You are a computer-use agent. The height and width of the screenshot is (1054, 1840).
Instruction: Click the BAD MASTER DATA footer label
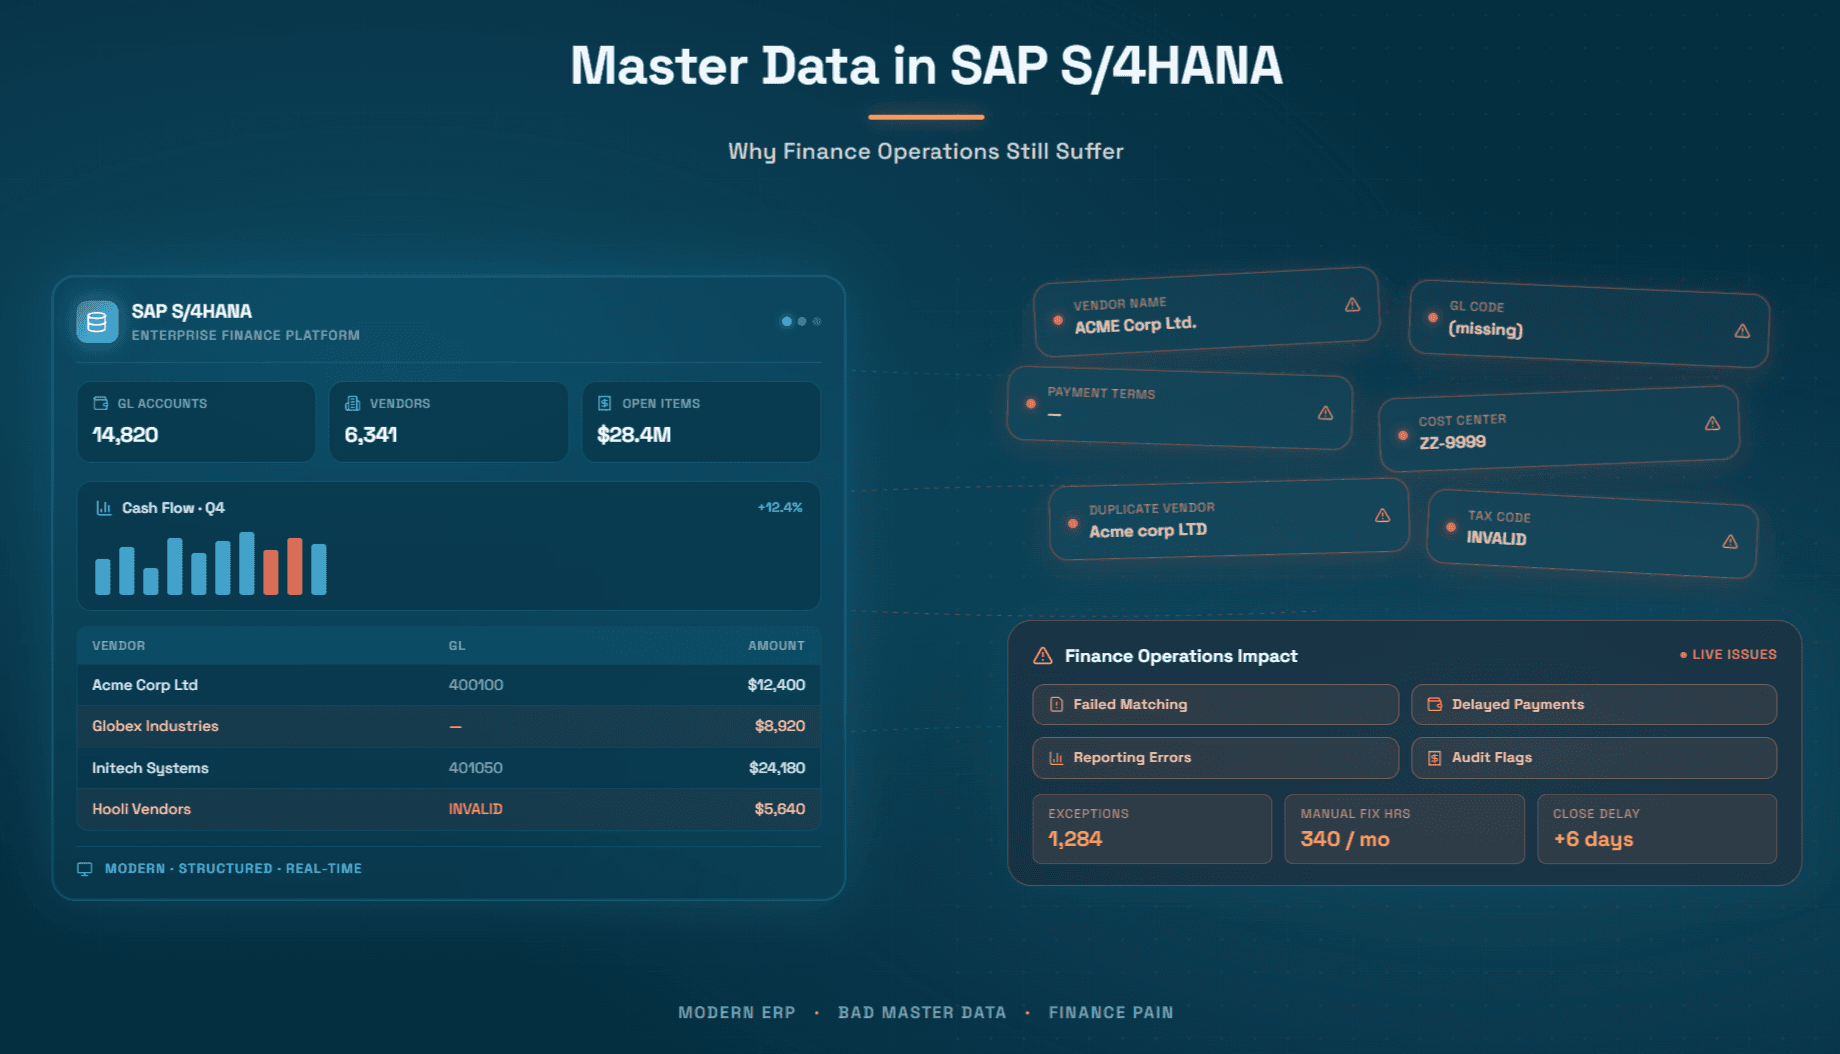922,1013
